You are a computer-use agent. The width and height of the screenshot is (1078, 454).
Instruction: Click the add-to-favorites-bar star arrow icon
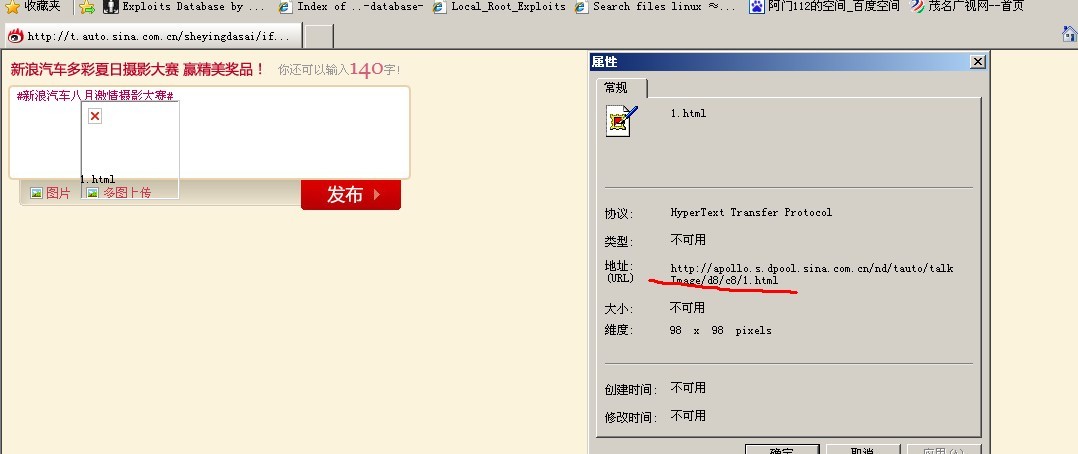[87, 7]
